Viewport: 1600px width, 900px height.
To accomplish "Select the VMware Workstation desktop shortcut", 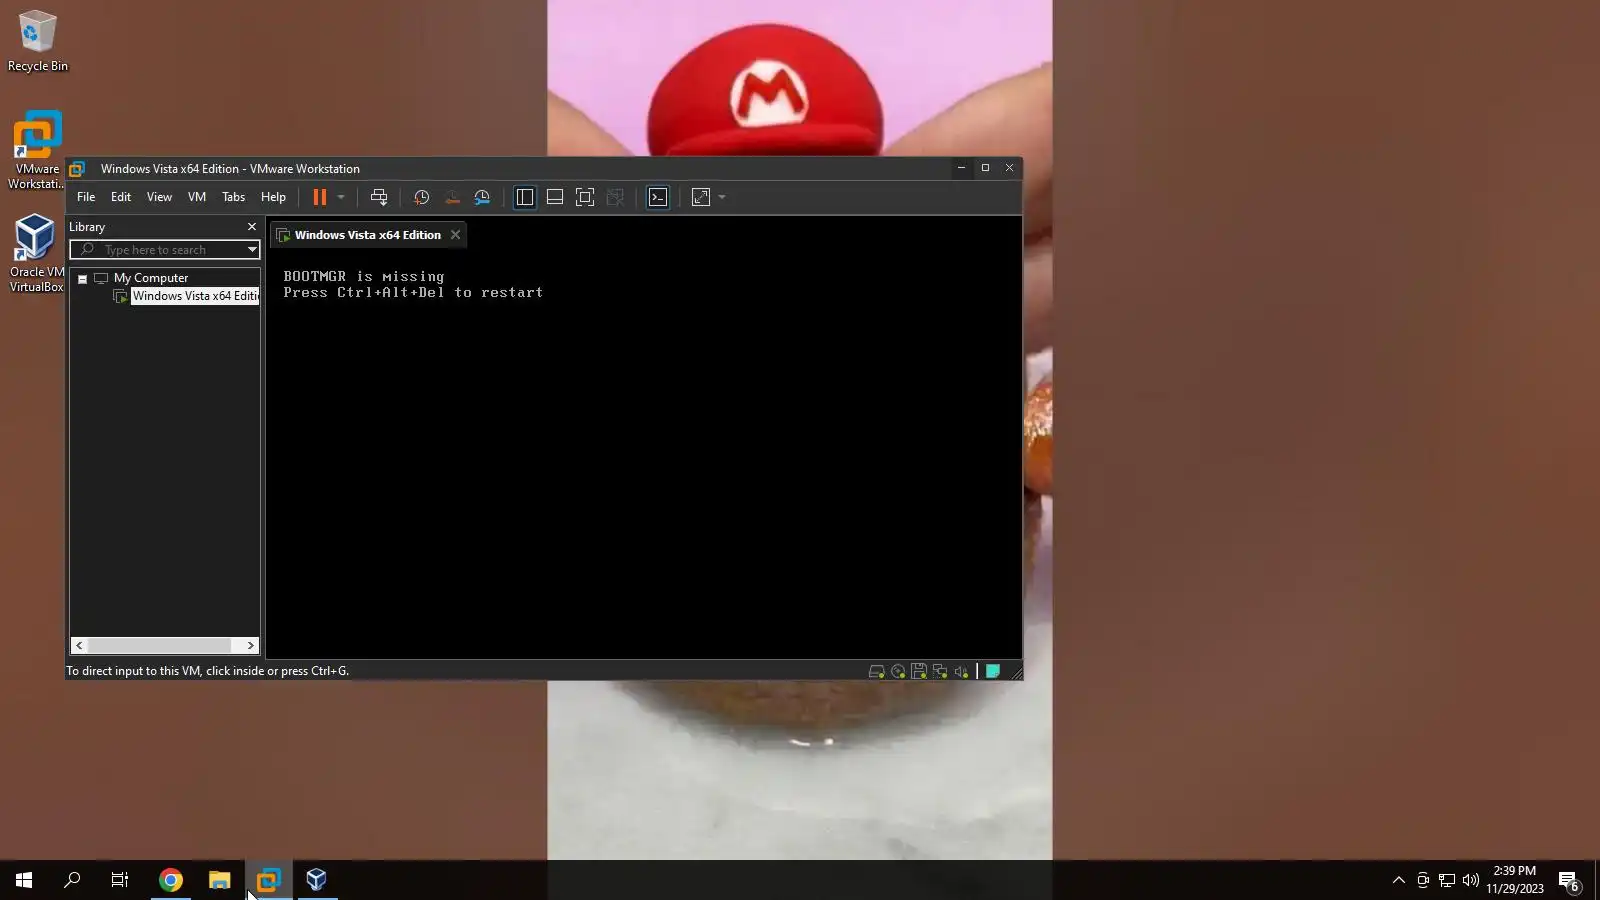I will click(x=37, y=150).
